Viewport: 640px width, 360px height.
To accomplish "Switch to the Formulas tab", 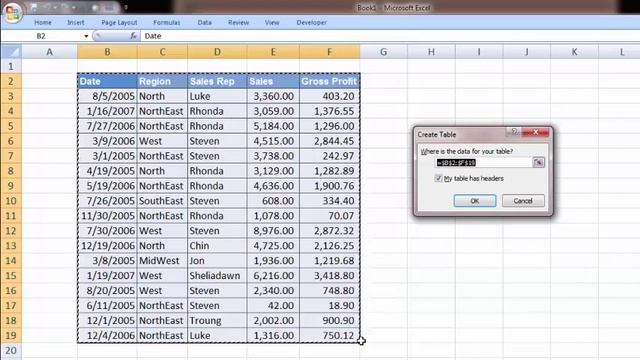I will click(167, 22).
